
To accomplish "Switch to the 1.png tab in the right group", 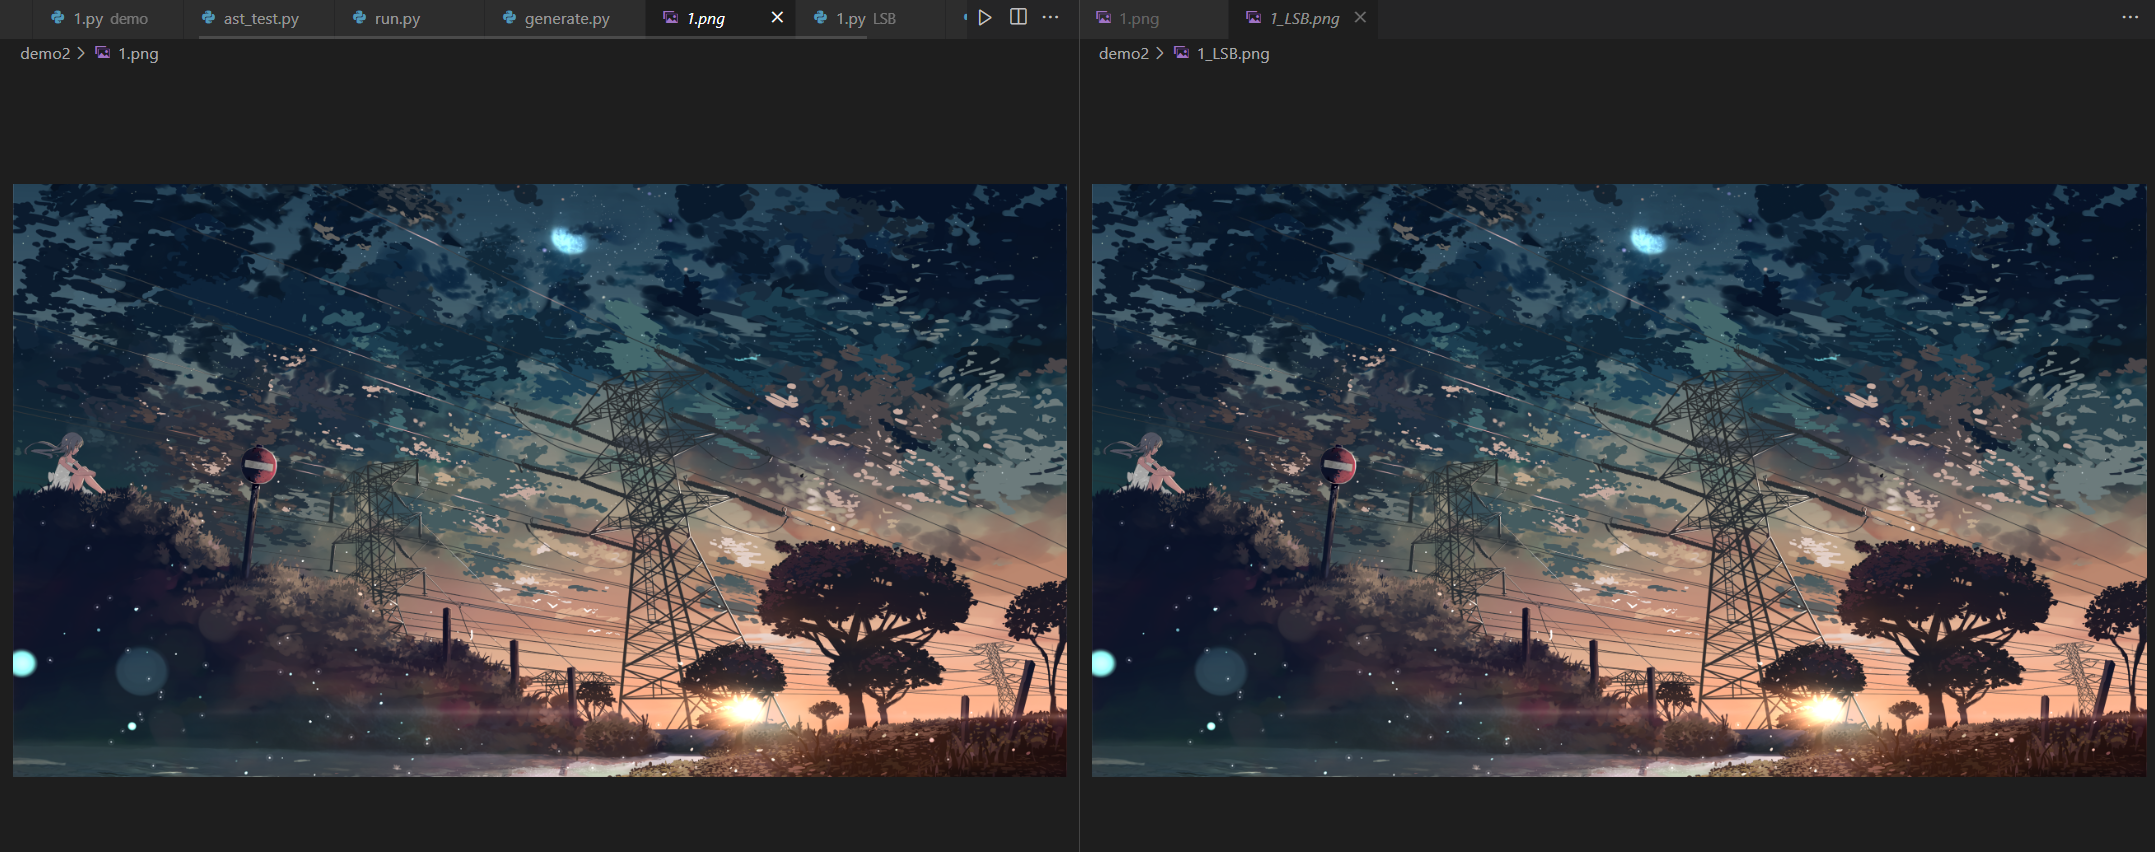I will tap(1154, 18).
